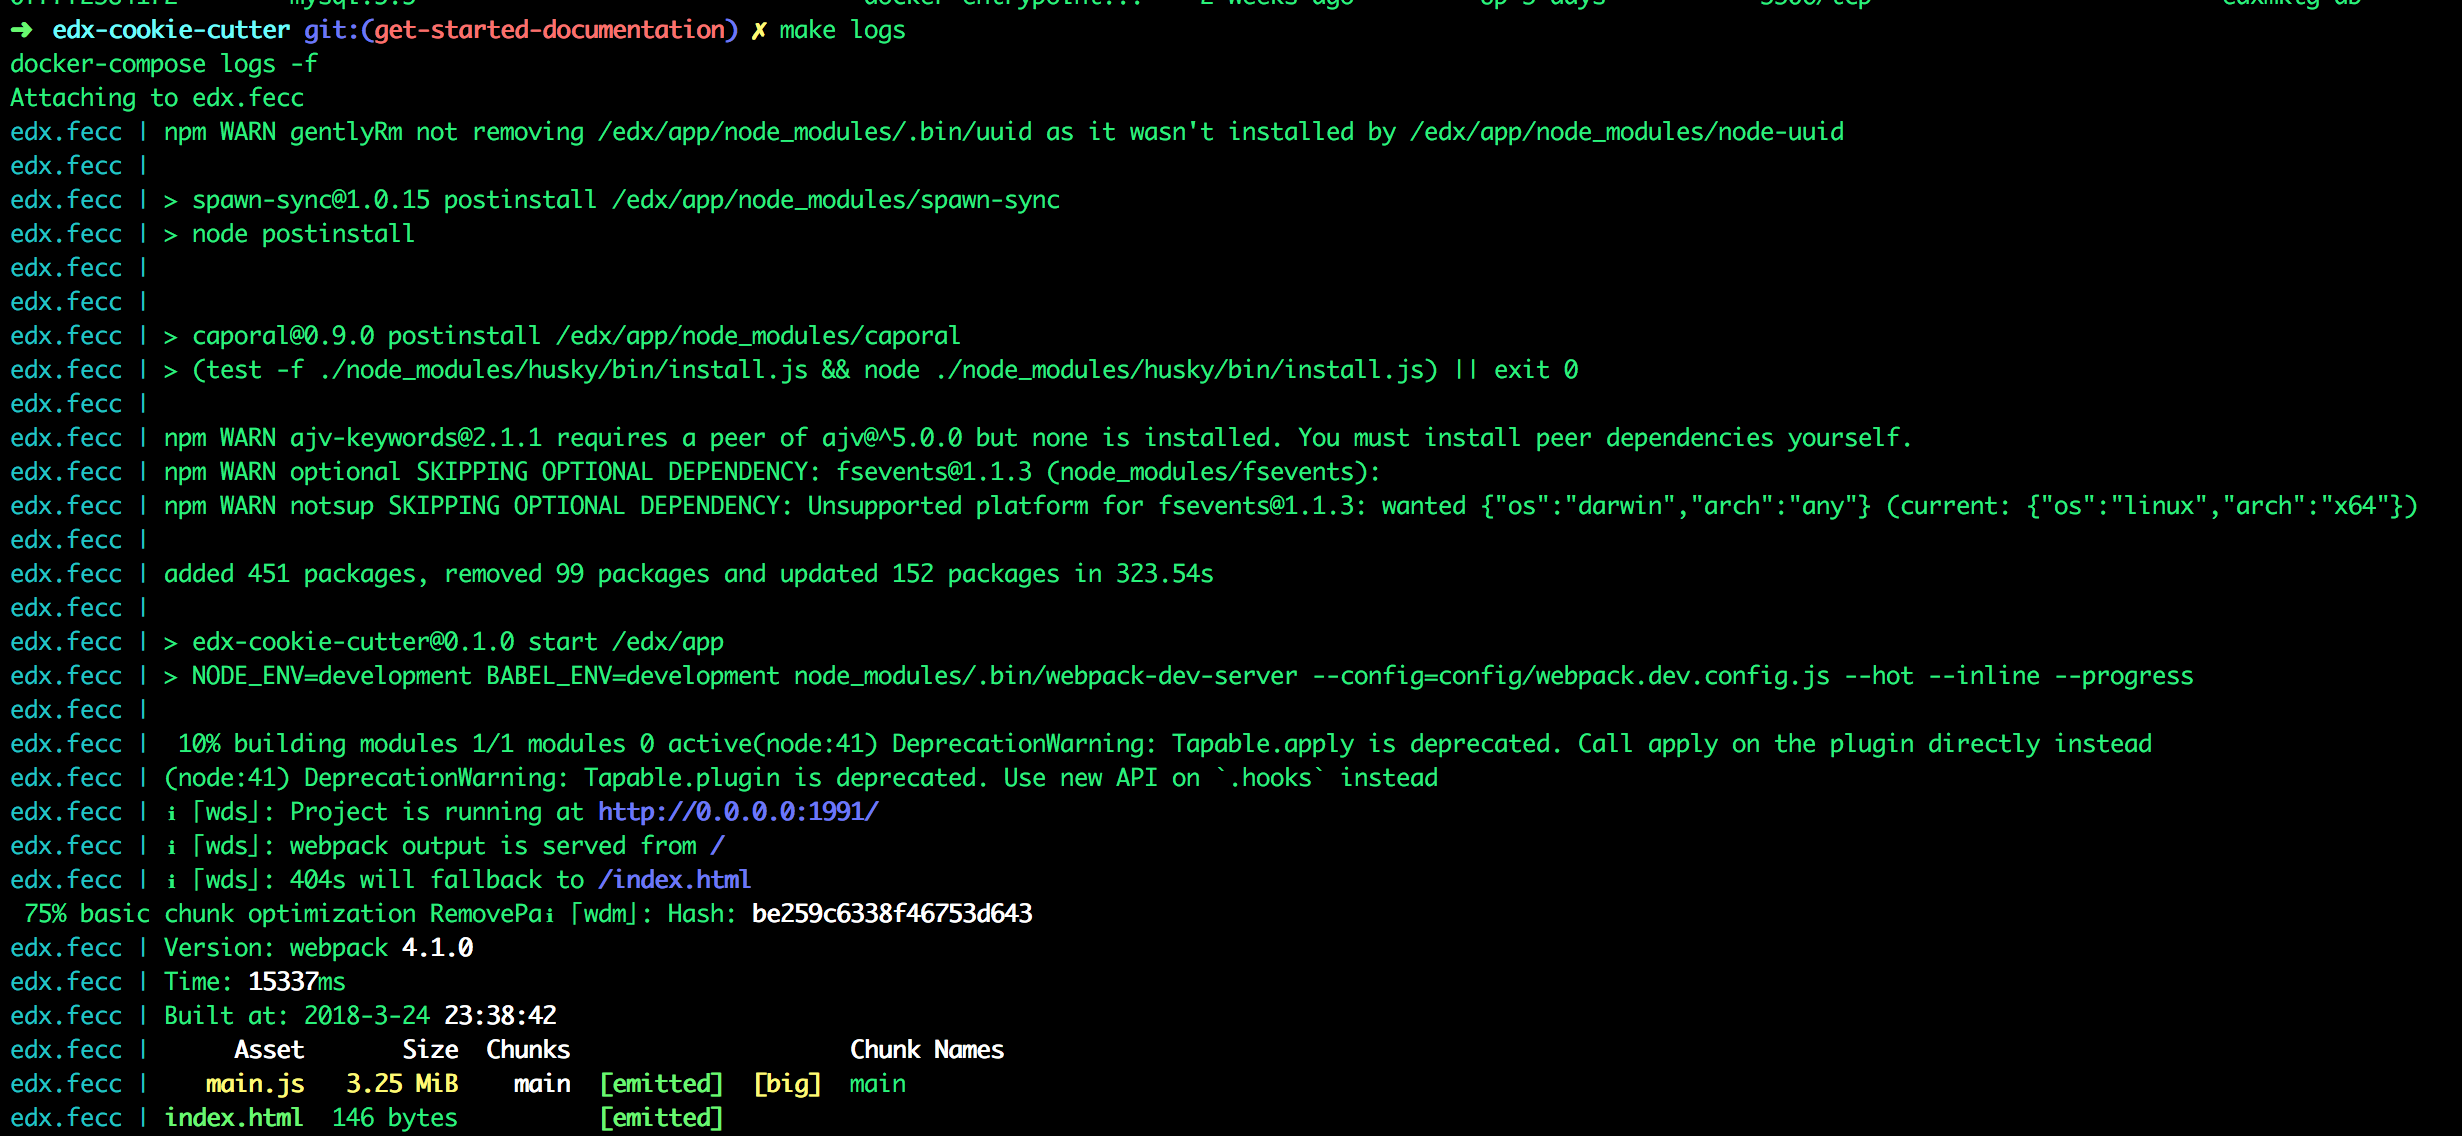Click the Chunk Names column header
Screen dimensions: 2462x1136
(x=926, y=1050)
